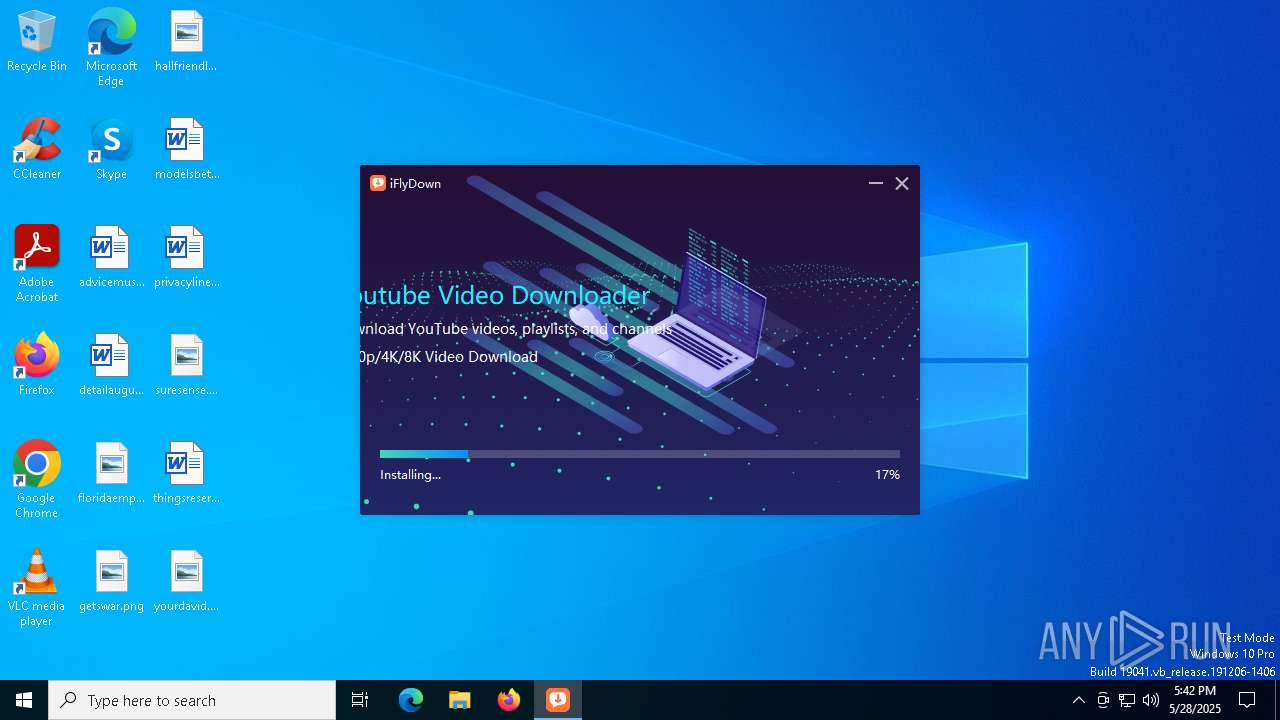This screenshot has height=720, width=1280.
Task: Open Firefox from the taskbar
Action: tap(509, 700)
